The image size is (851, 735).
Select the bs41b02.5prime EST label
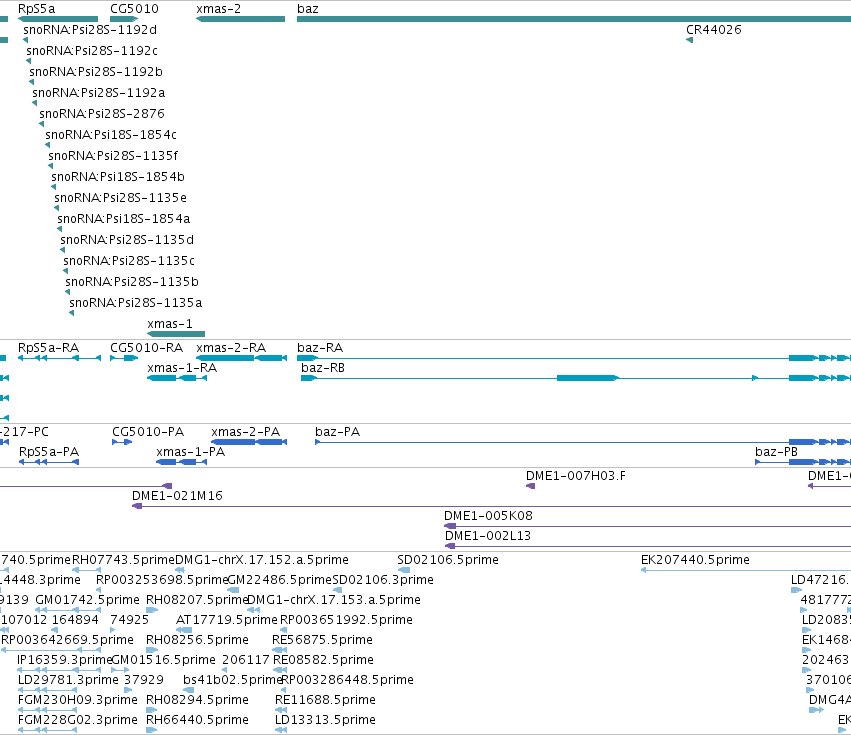(x=232, y=681)
